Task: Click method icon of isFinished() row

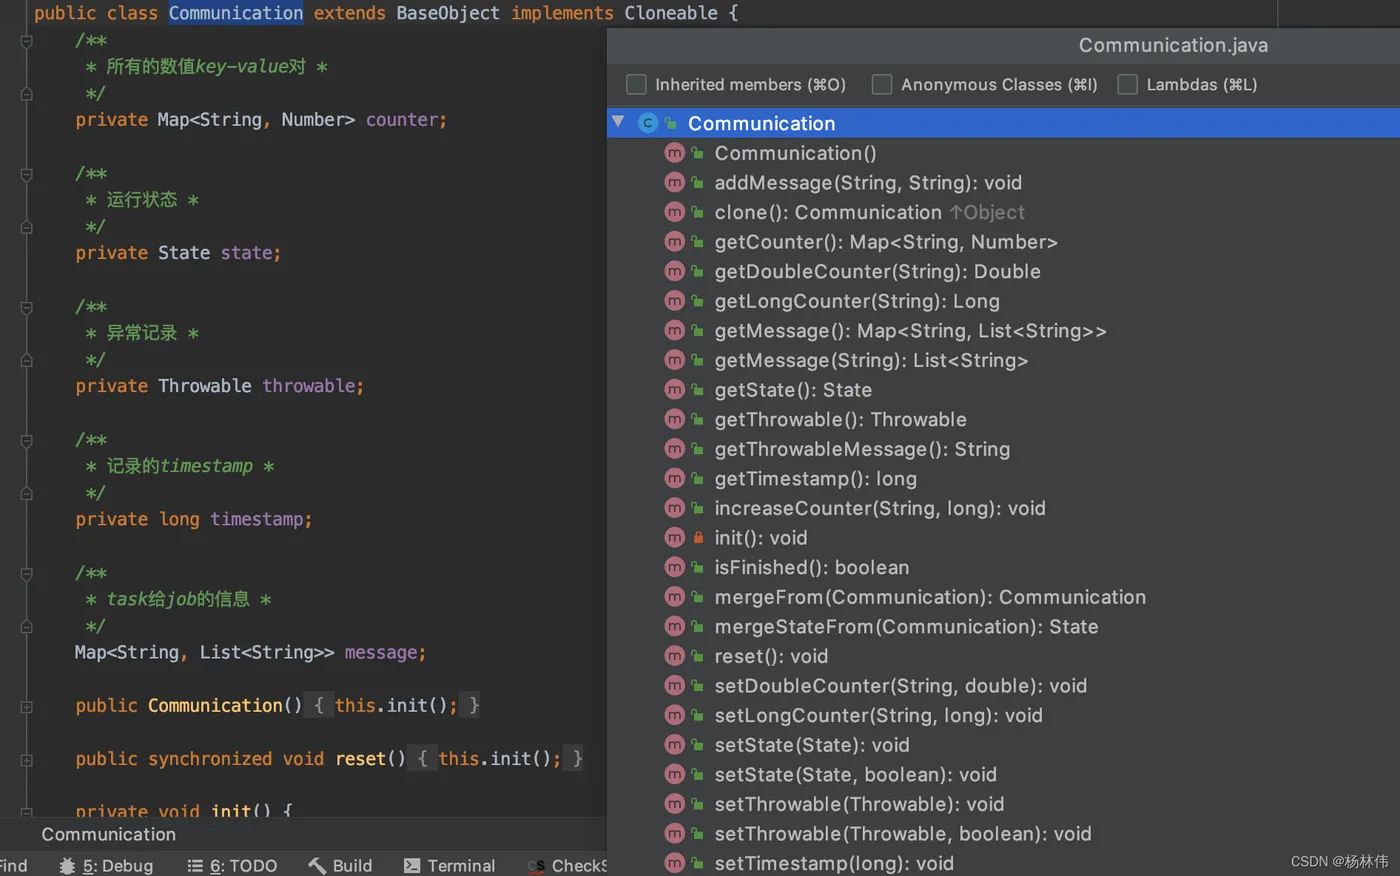Action: coord(675,567)
